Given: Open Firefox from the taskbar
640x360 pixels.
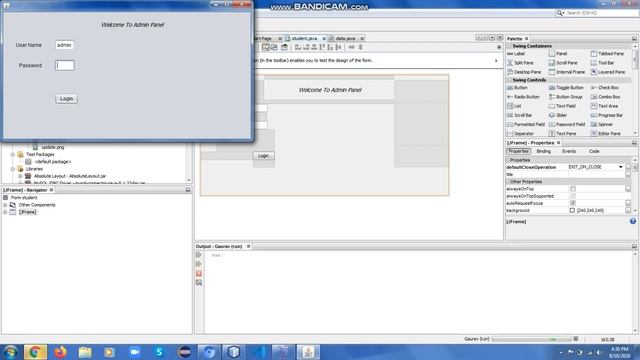Looking at the screenshot, I should [x=60, y=352].
